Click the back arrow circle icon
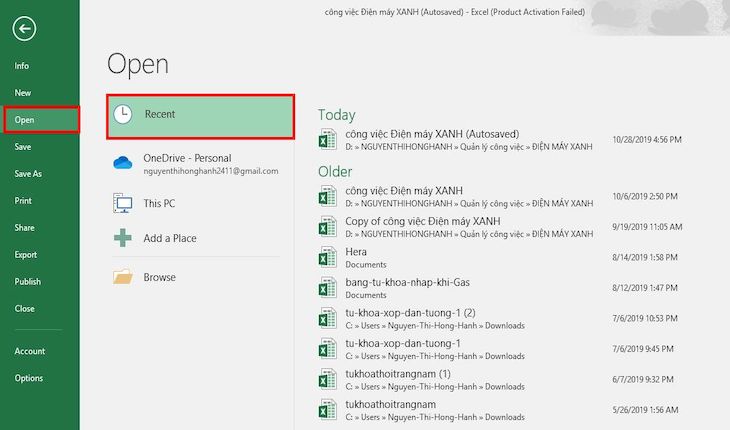 pos(24,29)
